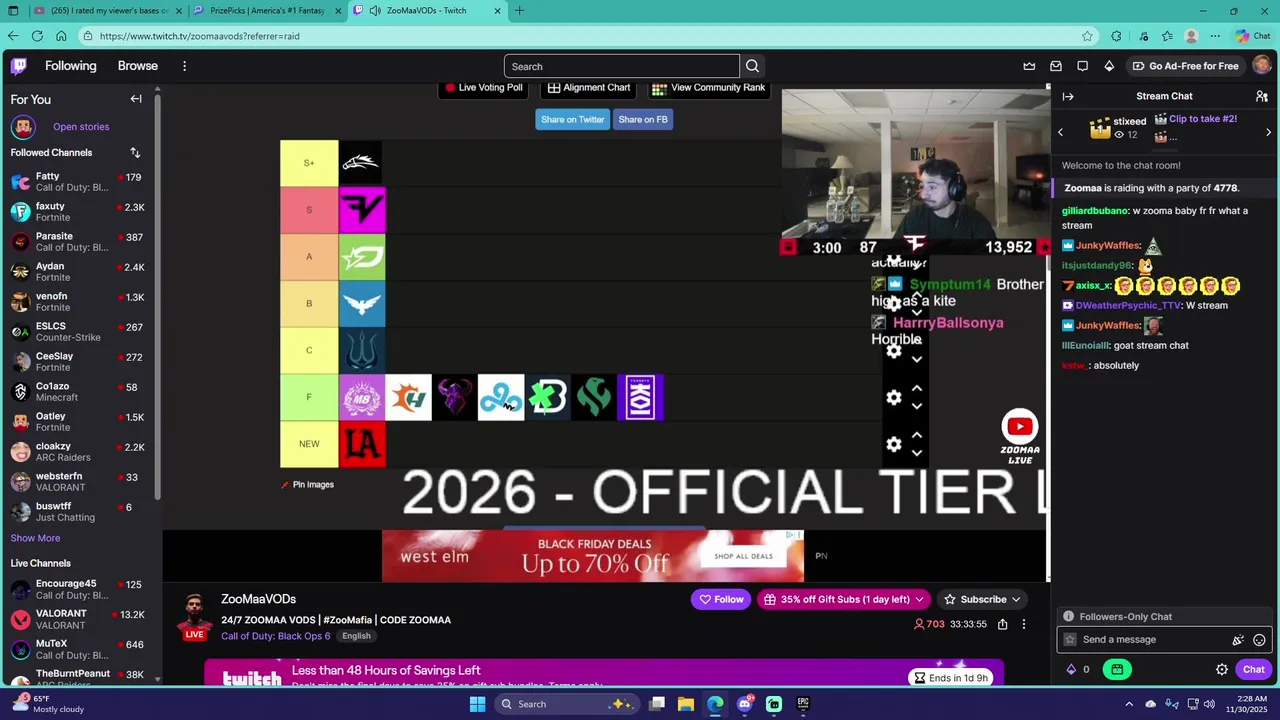Show the previous item in chat highlights carousel
Image resolution: width=1280 pixels, height=720 pixels.
(x=1061, y=132)
